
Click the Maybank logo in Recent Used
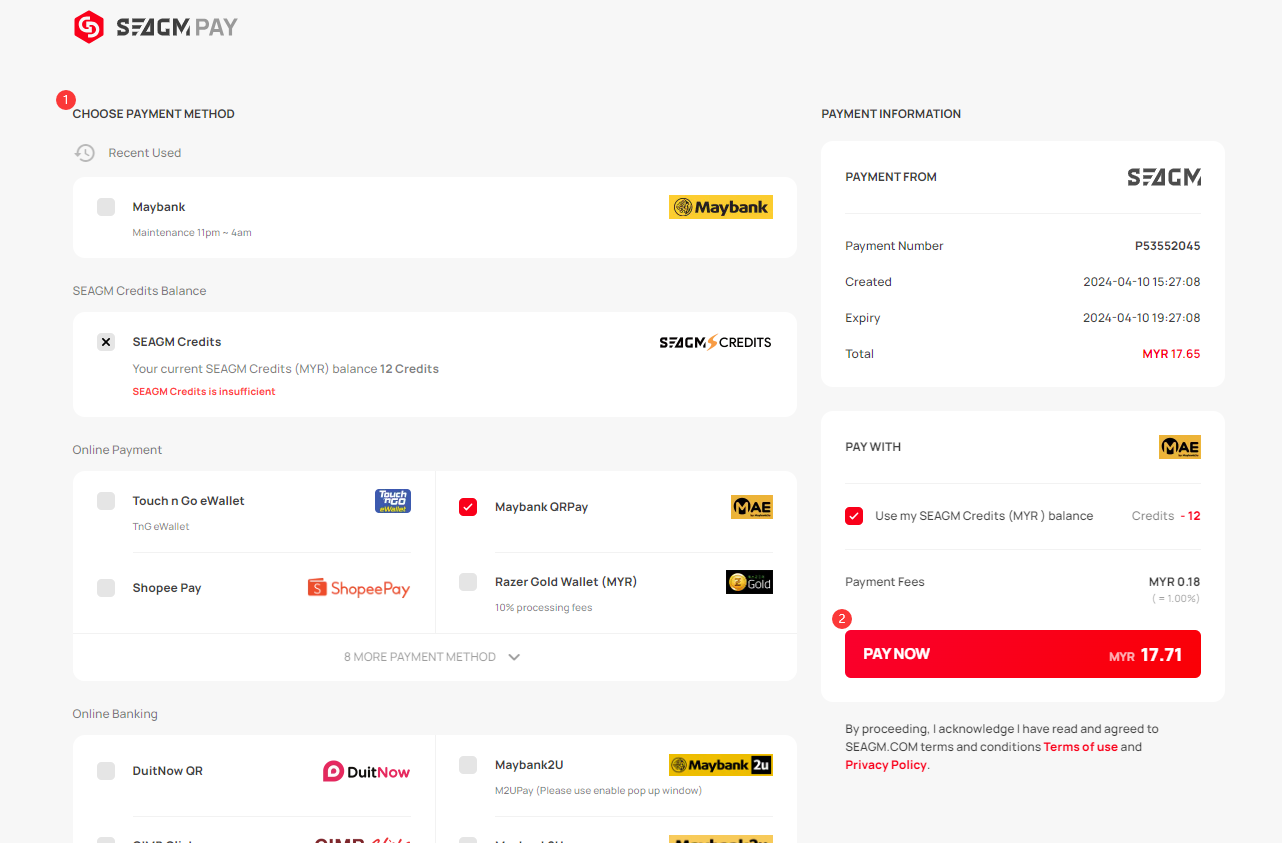click(x=721, y=207)
